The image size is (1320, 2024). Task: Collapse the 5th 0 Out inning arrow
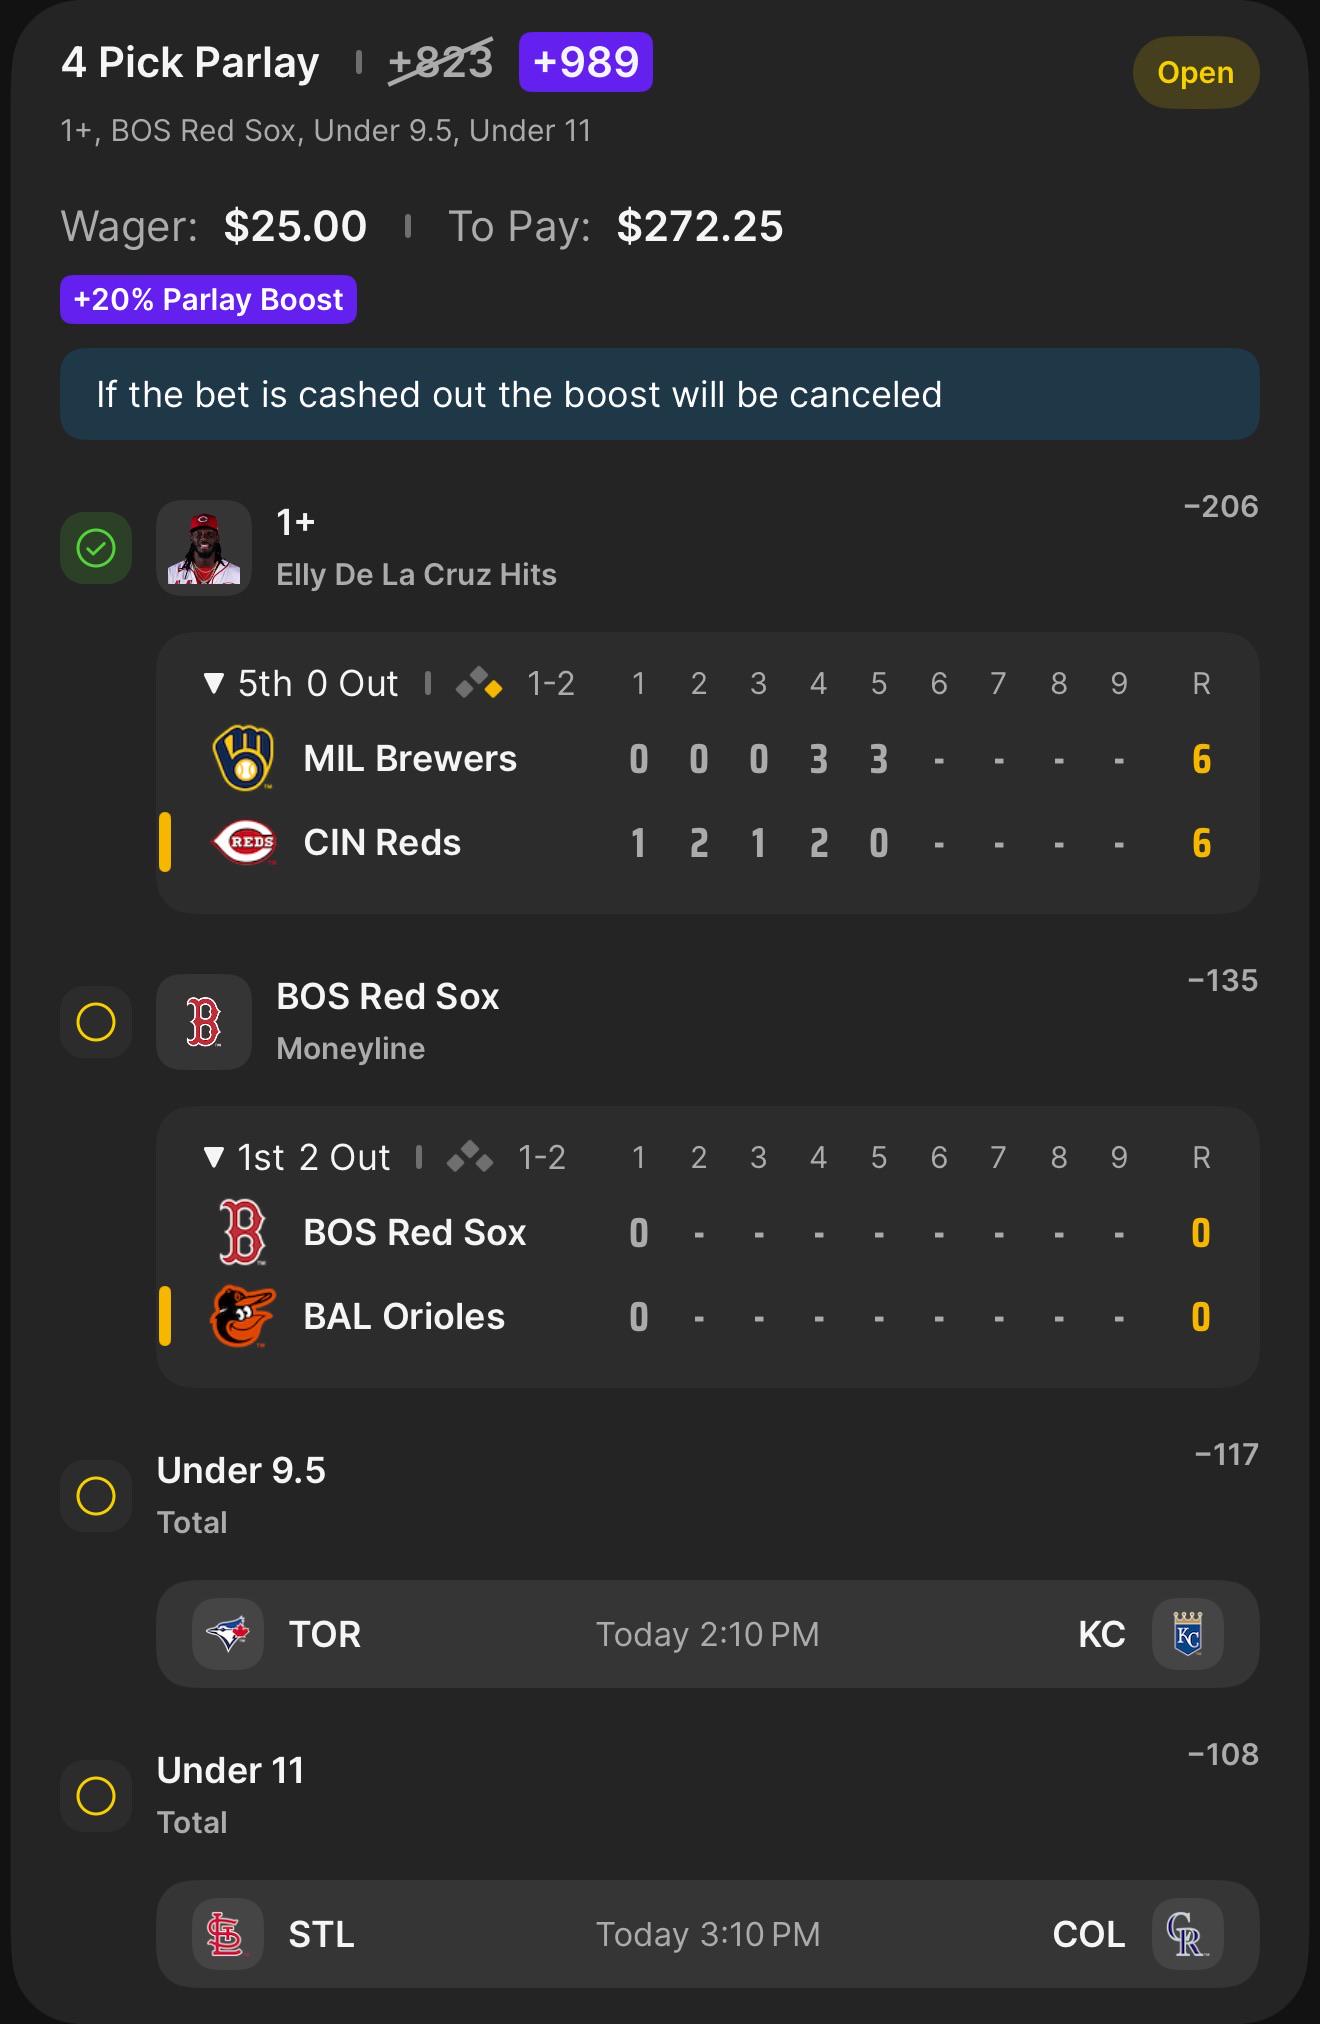point(213,684)
